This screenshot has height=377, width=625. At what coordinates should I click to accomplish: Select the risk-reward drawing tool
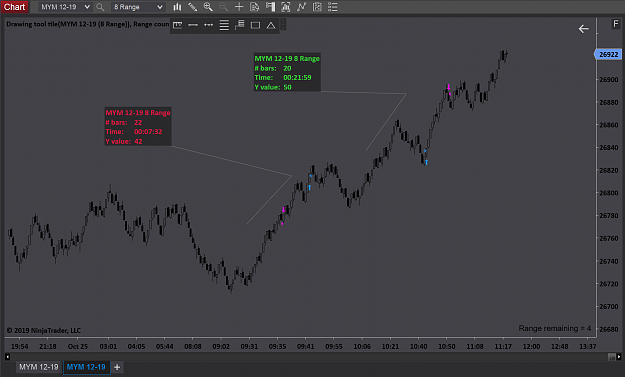coord(240,25)
